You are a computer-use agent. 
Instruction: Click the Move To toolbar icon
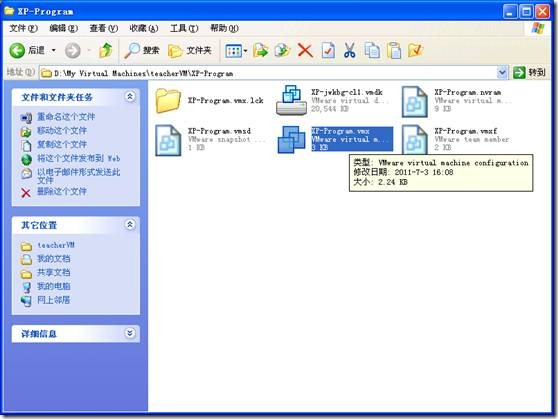tap(261, 51)
